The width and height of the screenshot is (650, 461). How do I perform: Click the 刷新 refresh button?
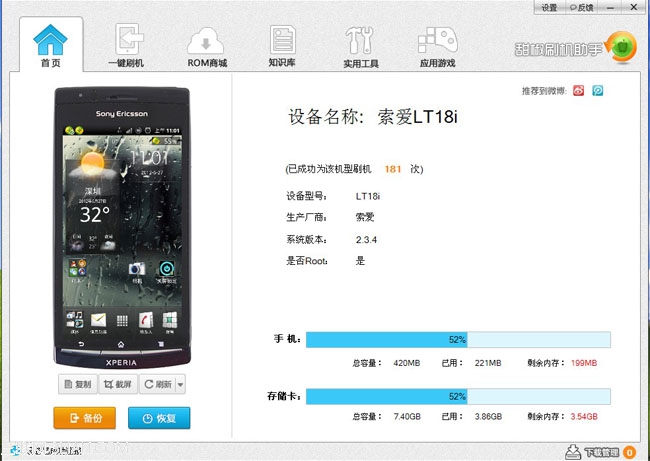[158, 384]
